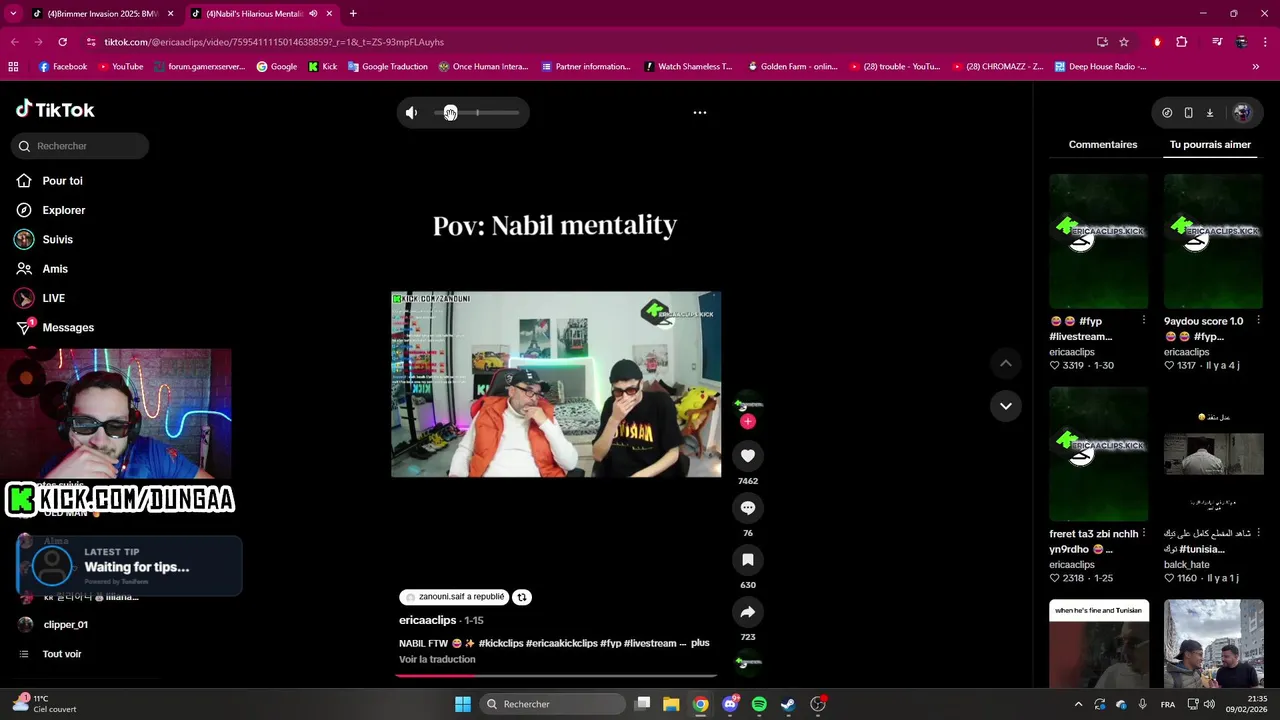
Task: Open the spinning sound disc icon
Action: click(x=747, y=661)
